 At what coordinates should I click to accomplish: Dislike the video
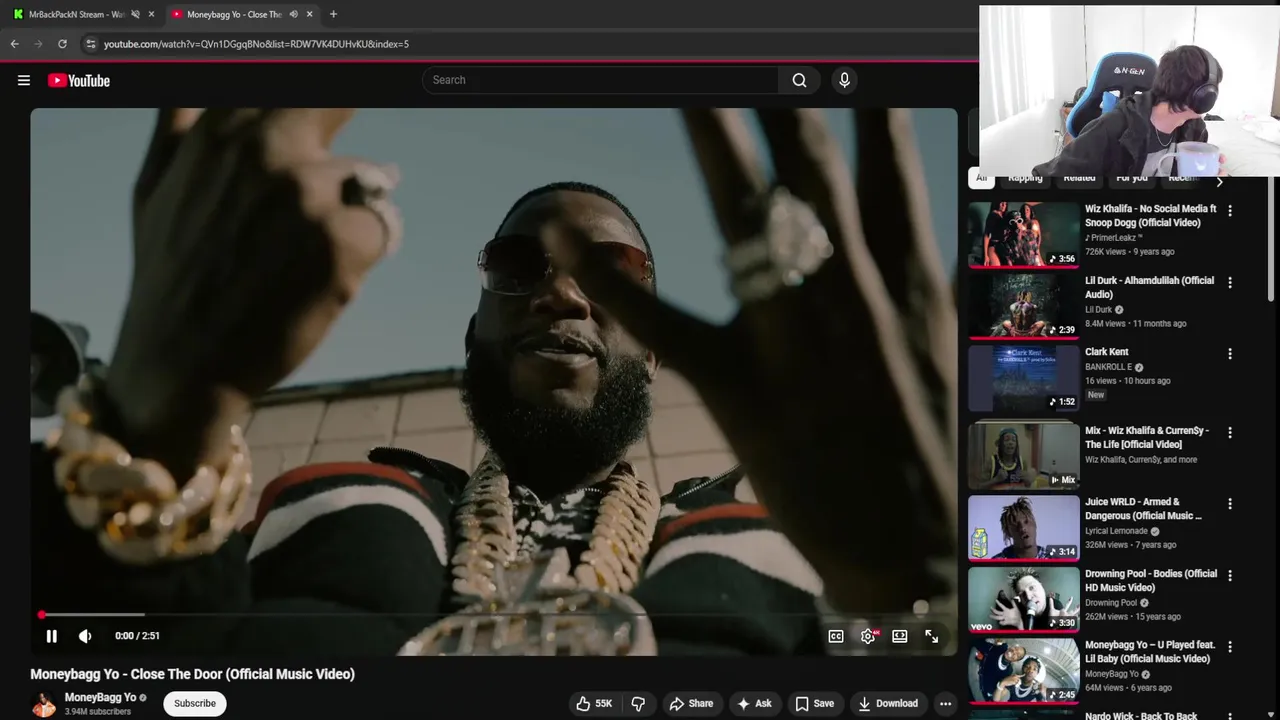[x=638, y=704]
